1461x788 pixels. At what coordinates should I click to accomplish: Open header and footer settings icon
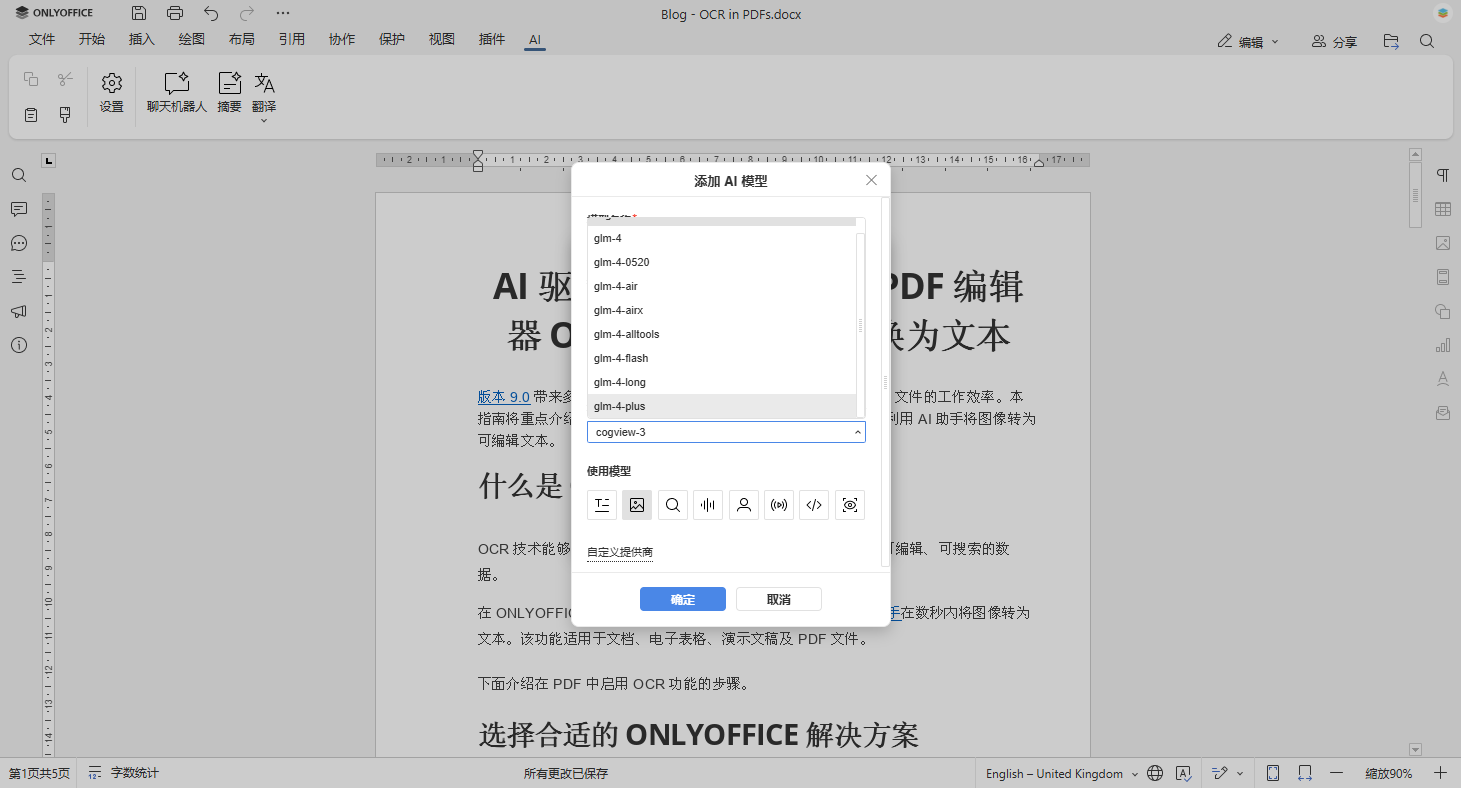(x=1443, y=277)
